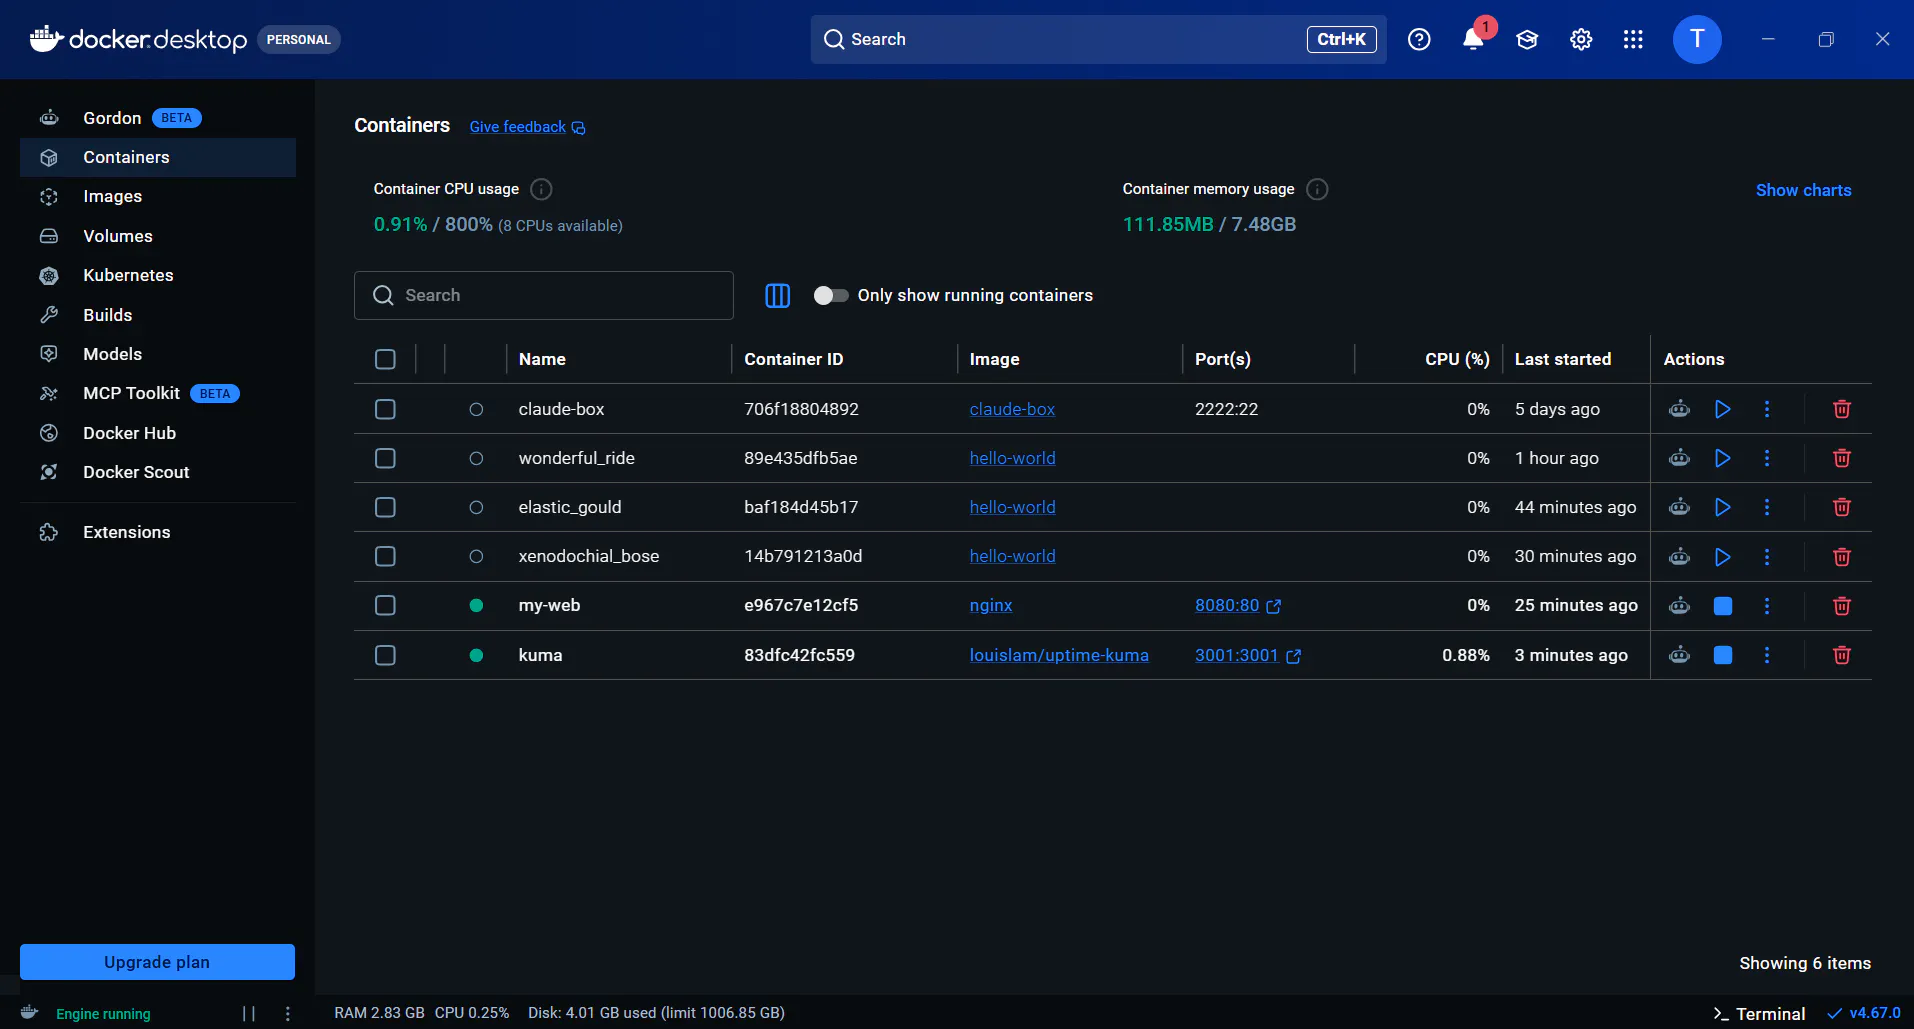The height and width of the screenshot is (1029, 1914).
Task: Open the Settings gear icon
Action: [x=1581, y=39]
